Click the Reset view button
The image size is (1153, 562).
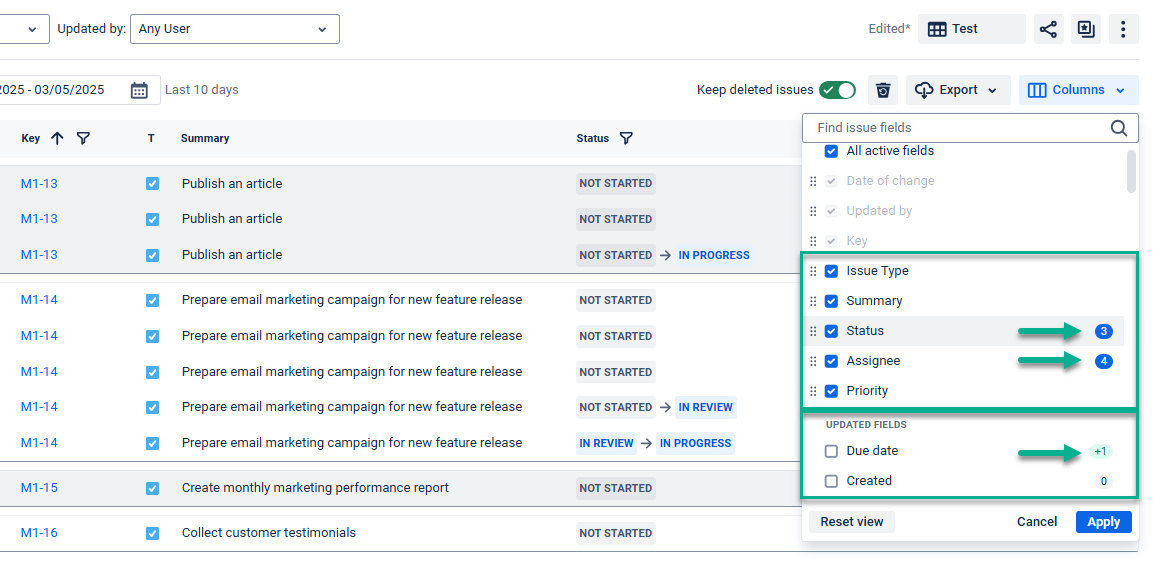(851, 522)
